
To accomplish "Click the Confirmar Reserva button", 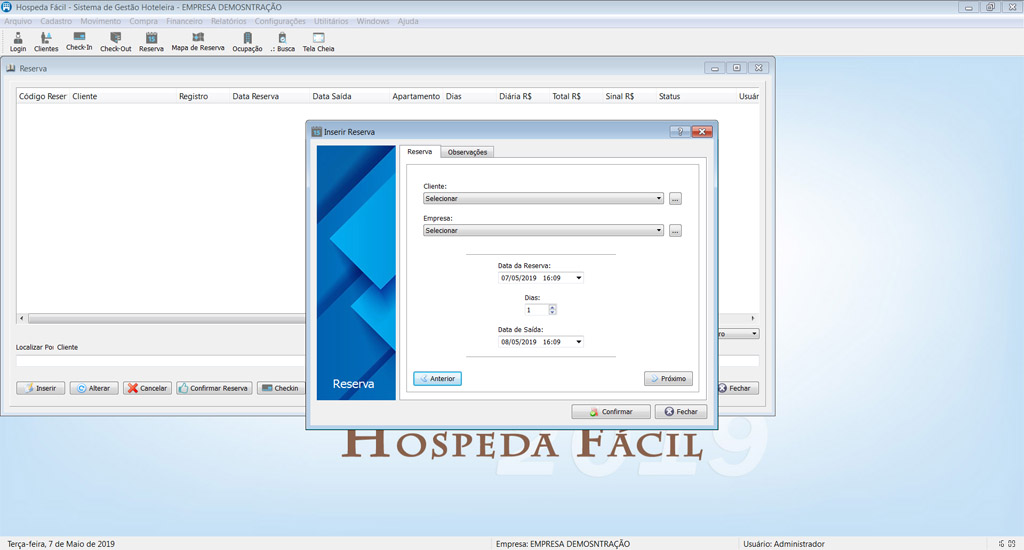I will coord(214,388).
